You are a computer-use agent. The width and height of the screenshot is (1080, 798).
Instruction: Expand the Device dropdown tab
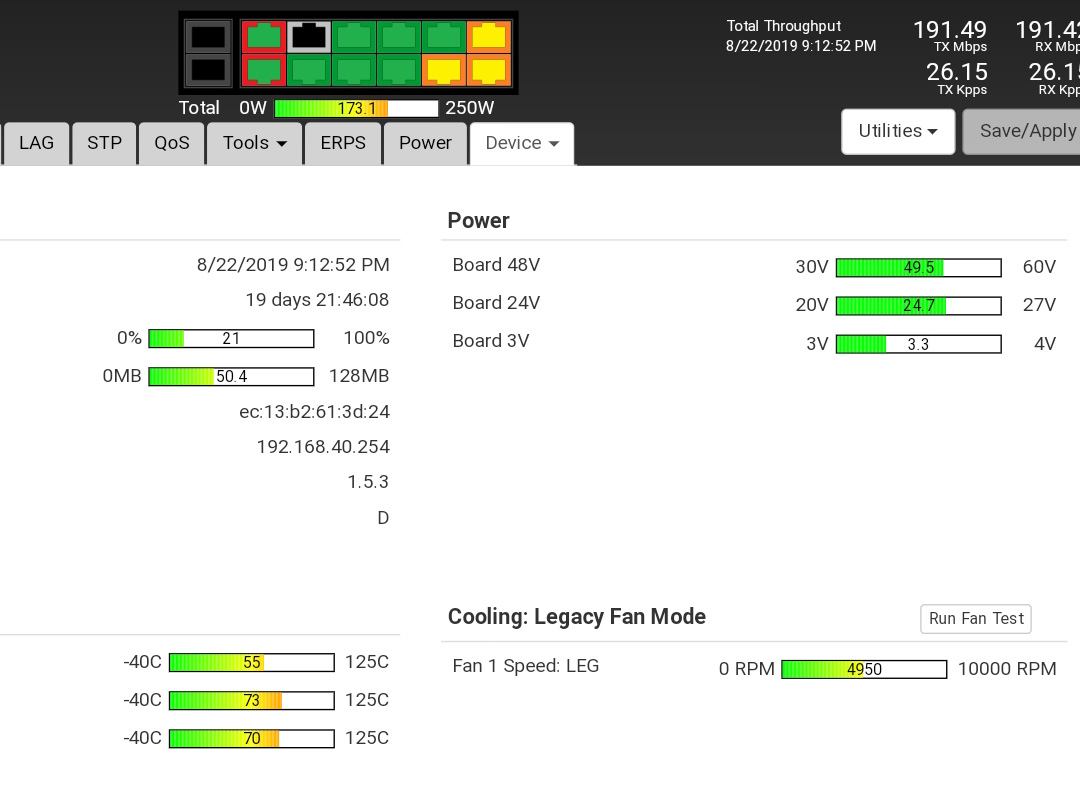pyautogui.click(x=521, y=143)
